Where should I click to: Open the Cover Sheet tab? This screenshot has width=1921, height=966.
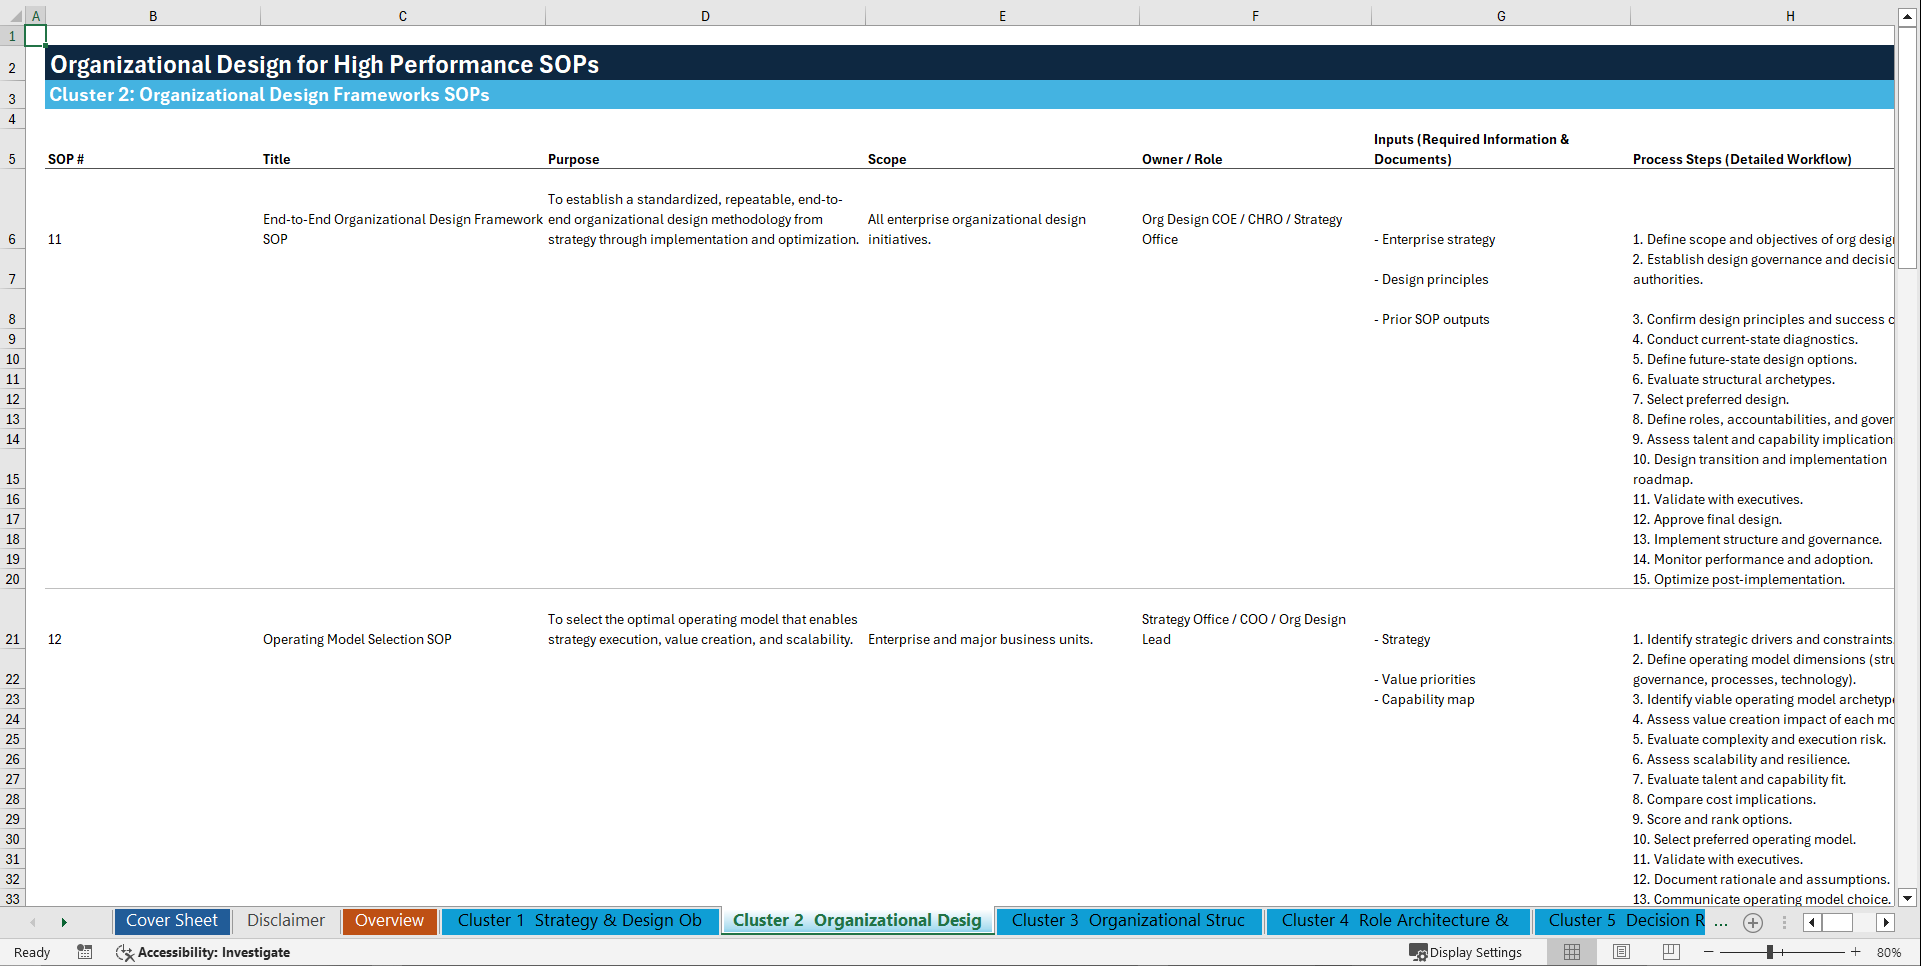point(171,920)
